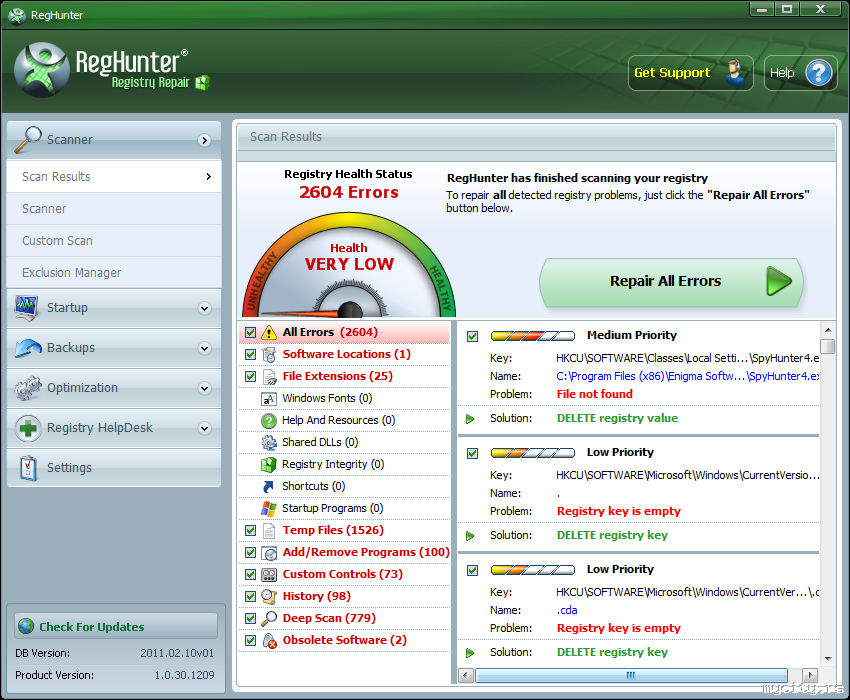
Task: Click the results vertical scrollbar up arrow
Action: coord(828,330)
